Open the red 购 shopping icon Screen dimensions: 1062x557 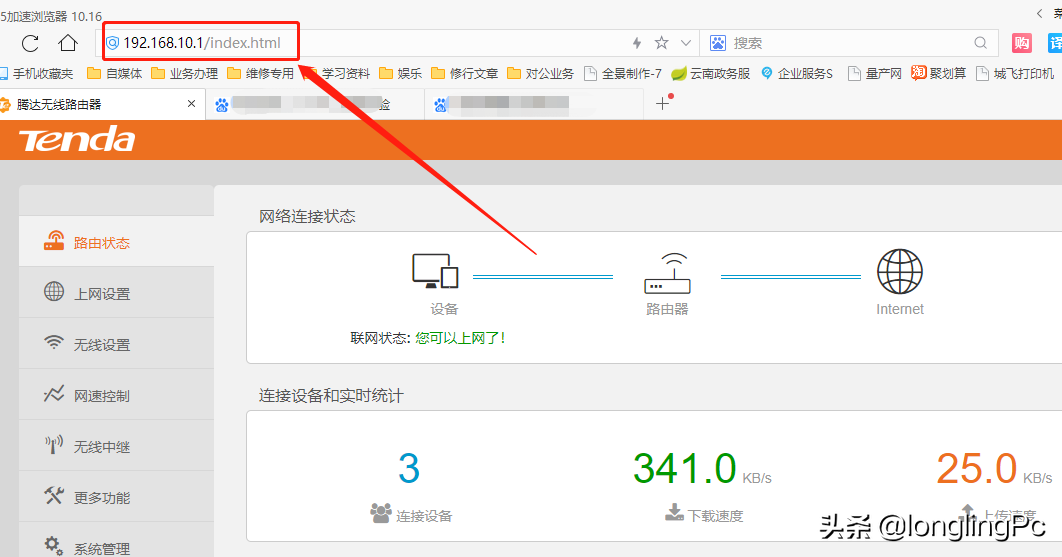click(x=1021, y=43)
